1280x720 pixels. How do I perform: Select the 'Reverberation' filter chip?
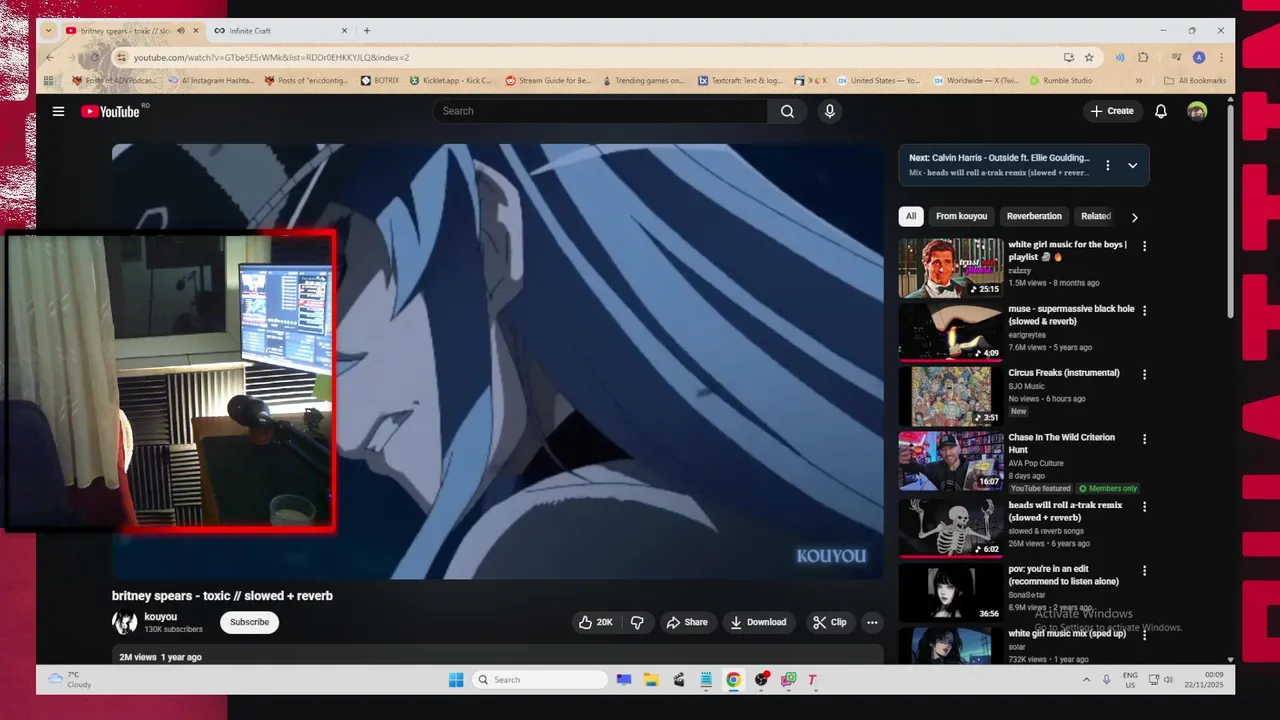click(1034, 216)
